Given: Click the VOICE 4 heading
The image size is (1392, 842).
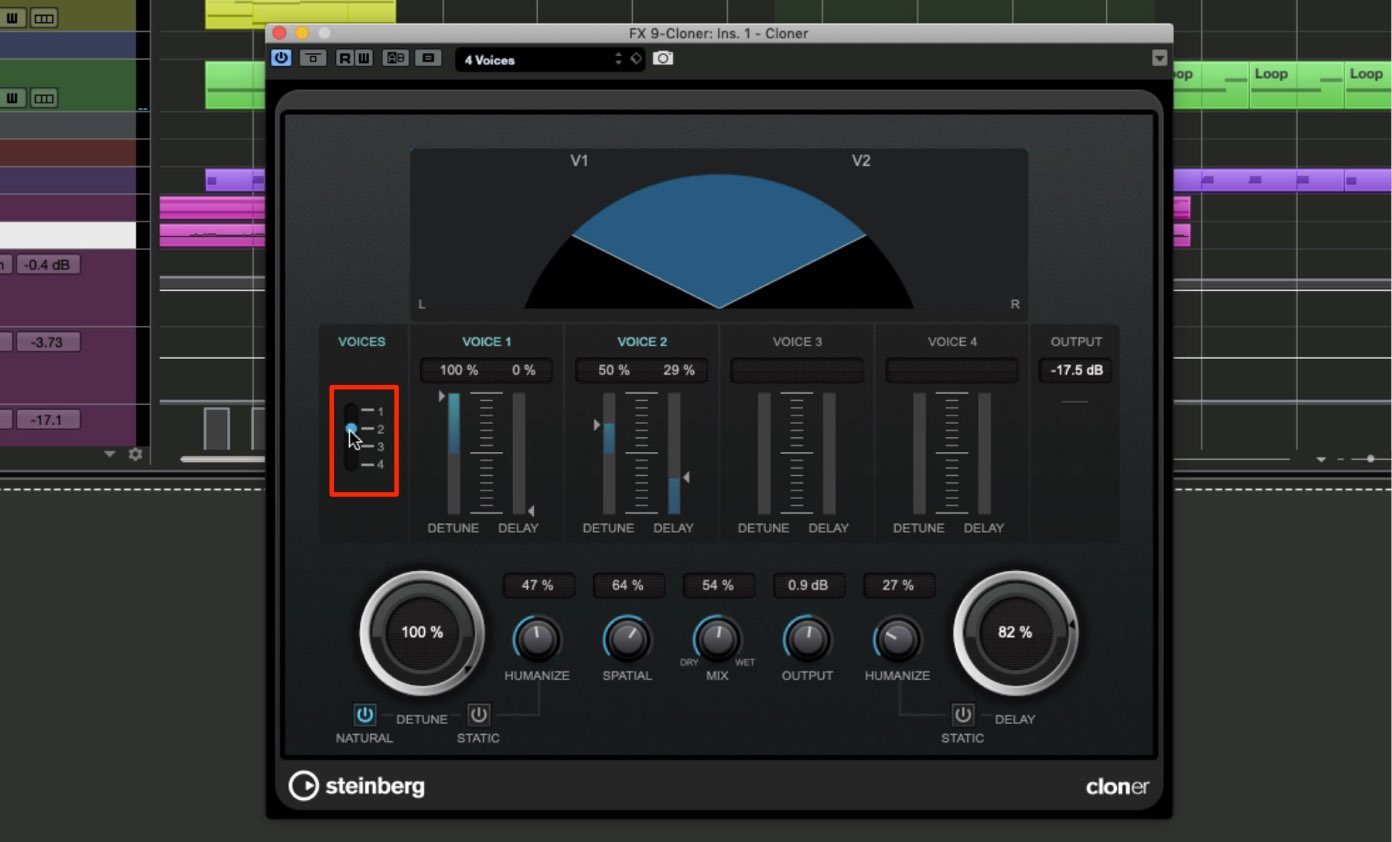Looking at the screenshot, I should point(952,342).
